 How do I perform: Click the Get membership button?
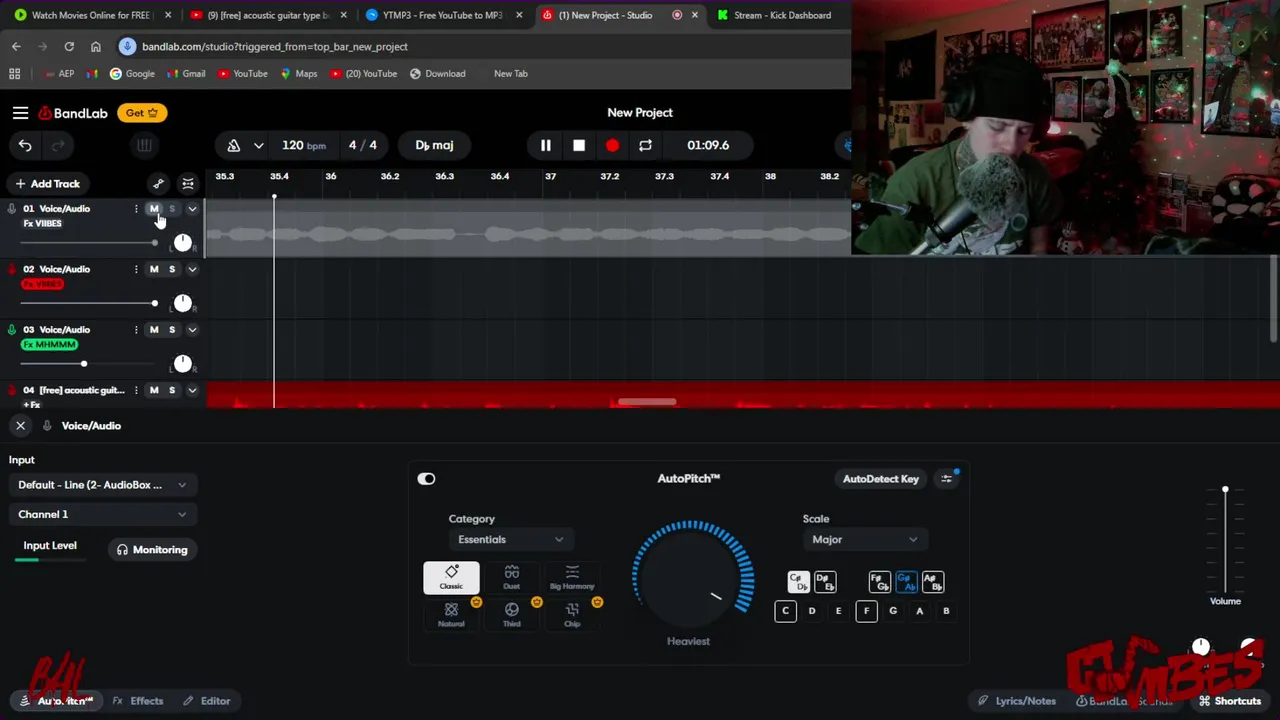tap(142, 113)
